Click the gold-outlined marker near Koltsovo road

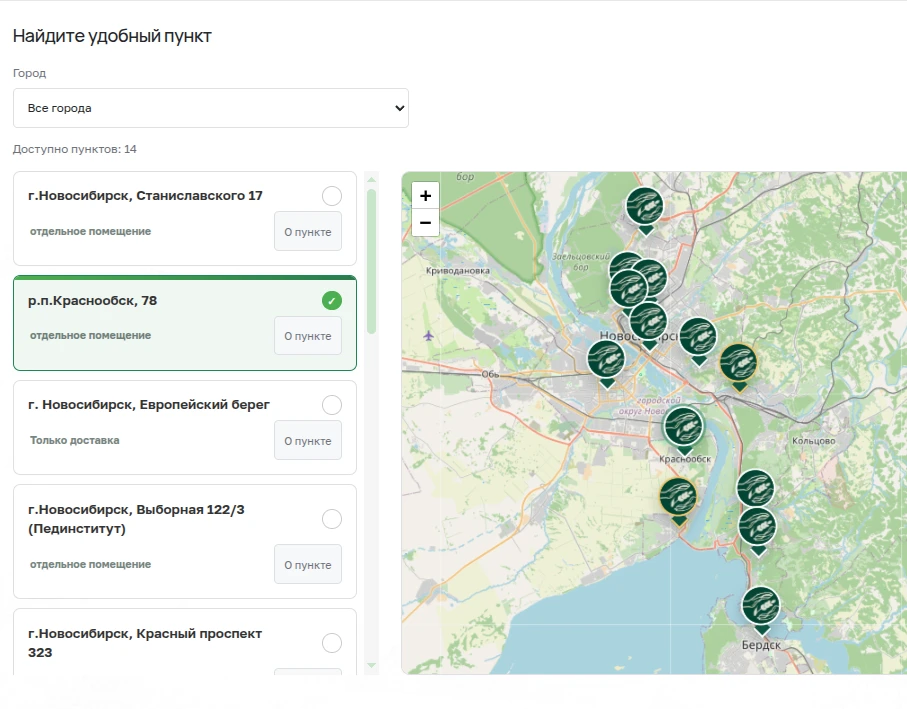[738, 366]
